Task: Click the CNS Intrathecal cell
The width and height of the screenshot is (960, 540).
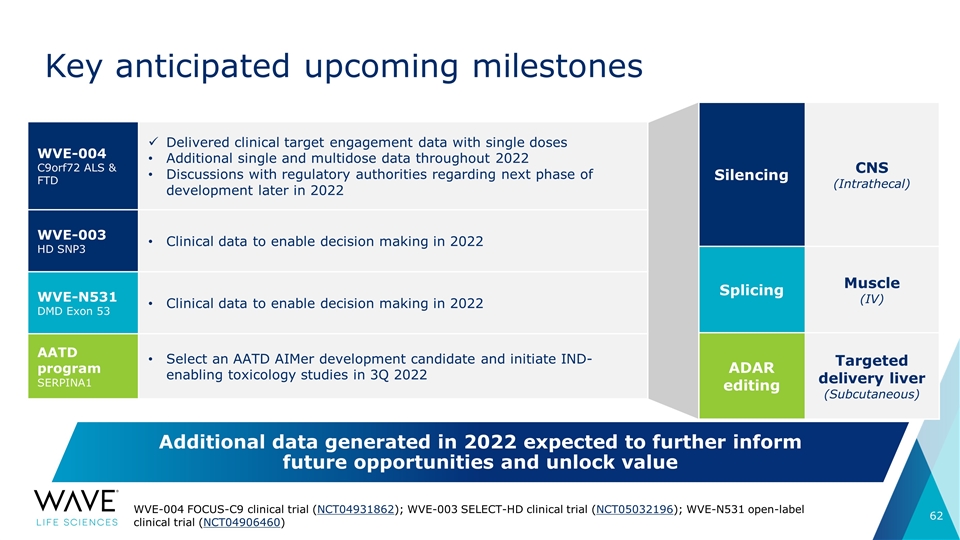Action: tap(872, 174)
